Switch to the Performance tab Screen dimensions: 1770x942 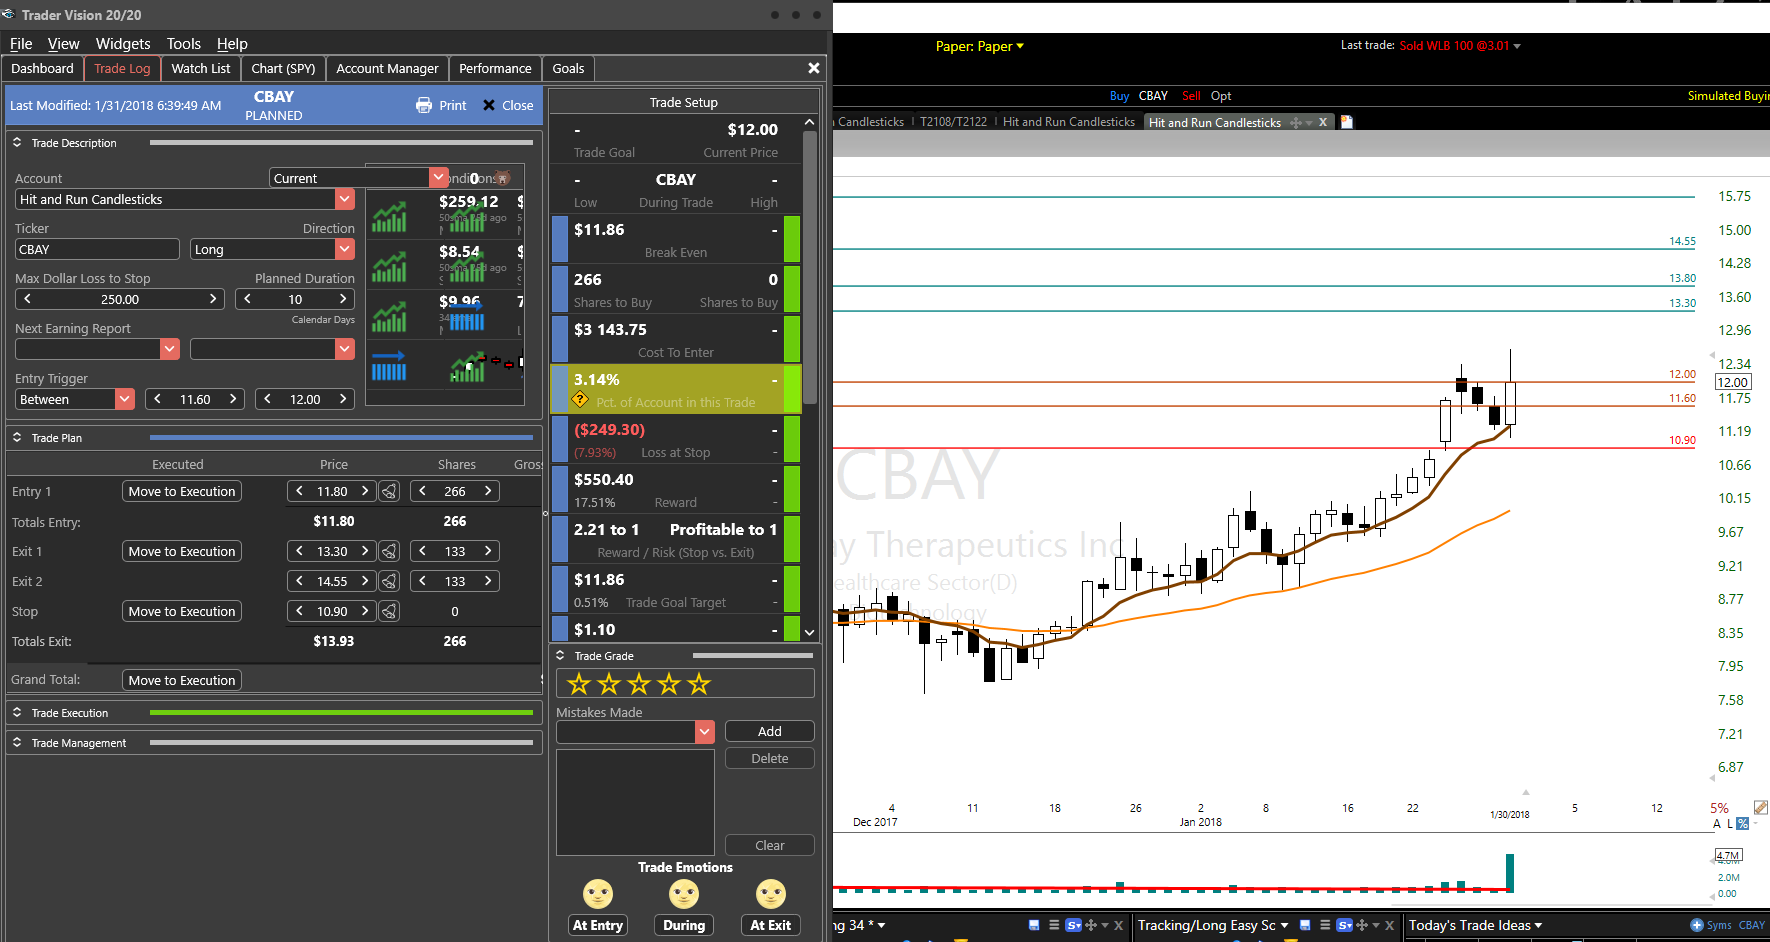pyautogui.click(x=494, y=68)
